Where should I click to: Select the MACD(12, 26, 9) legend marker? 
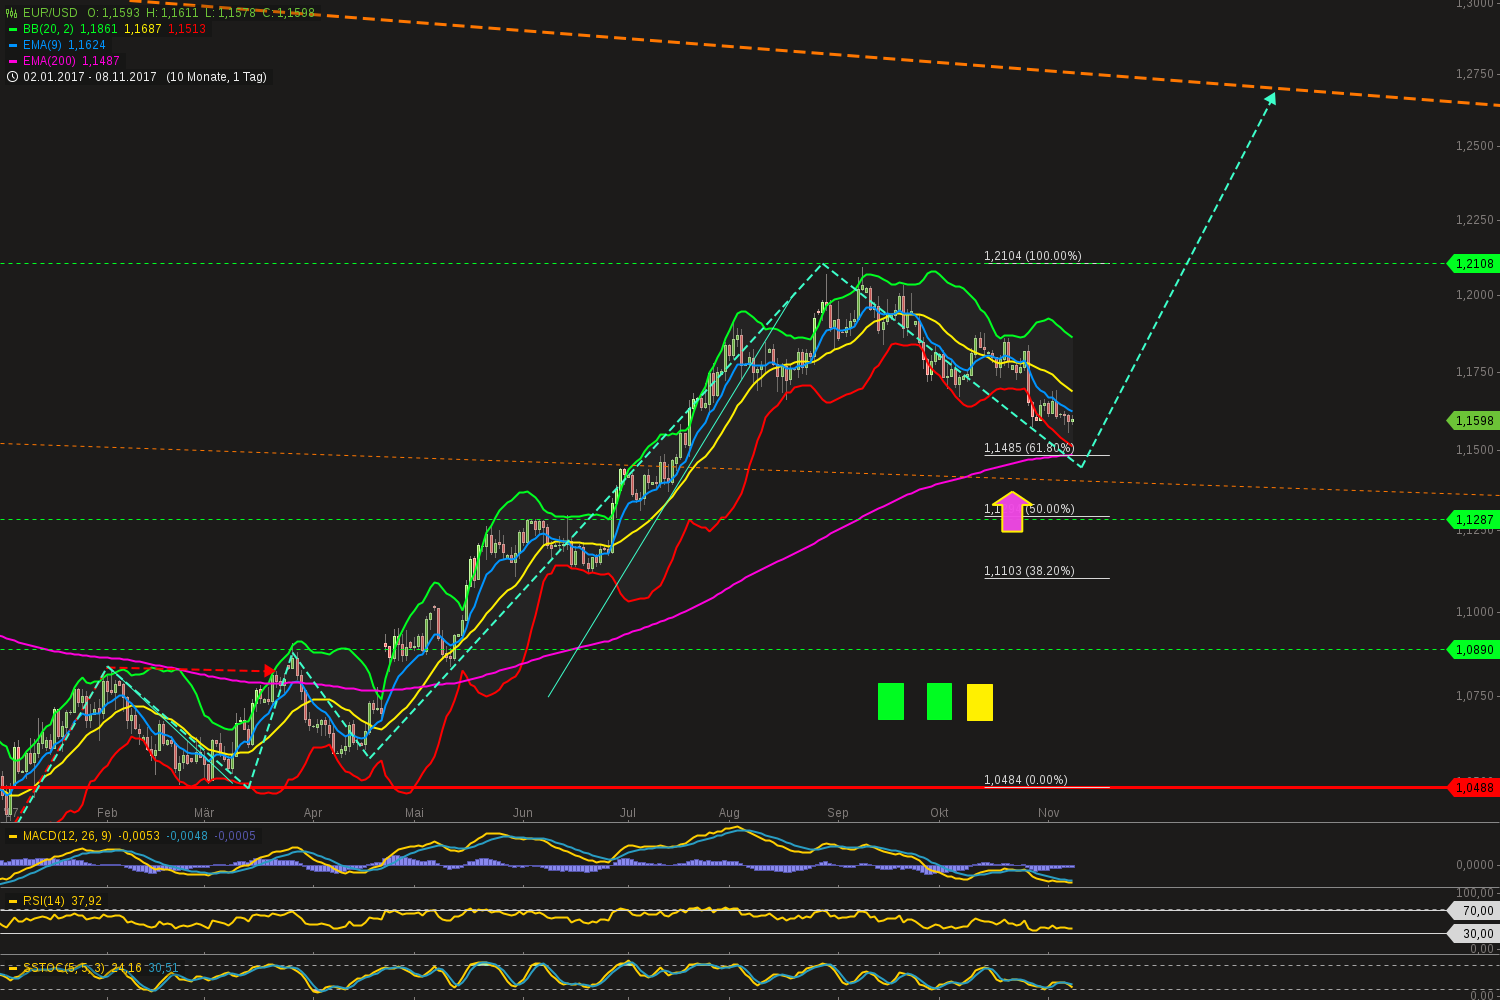point(13,835)
